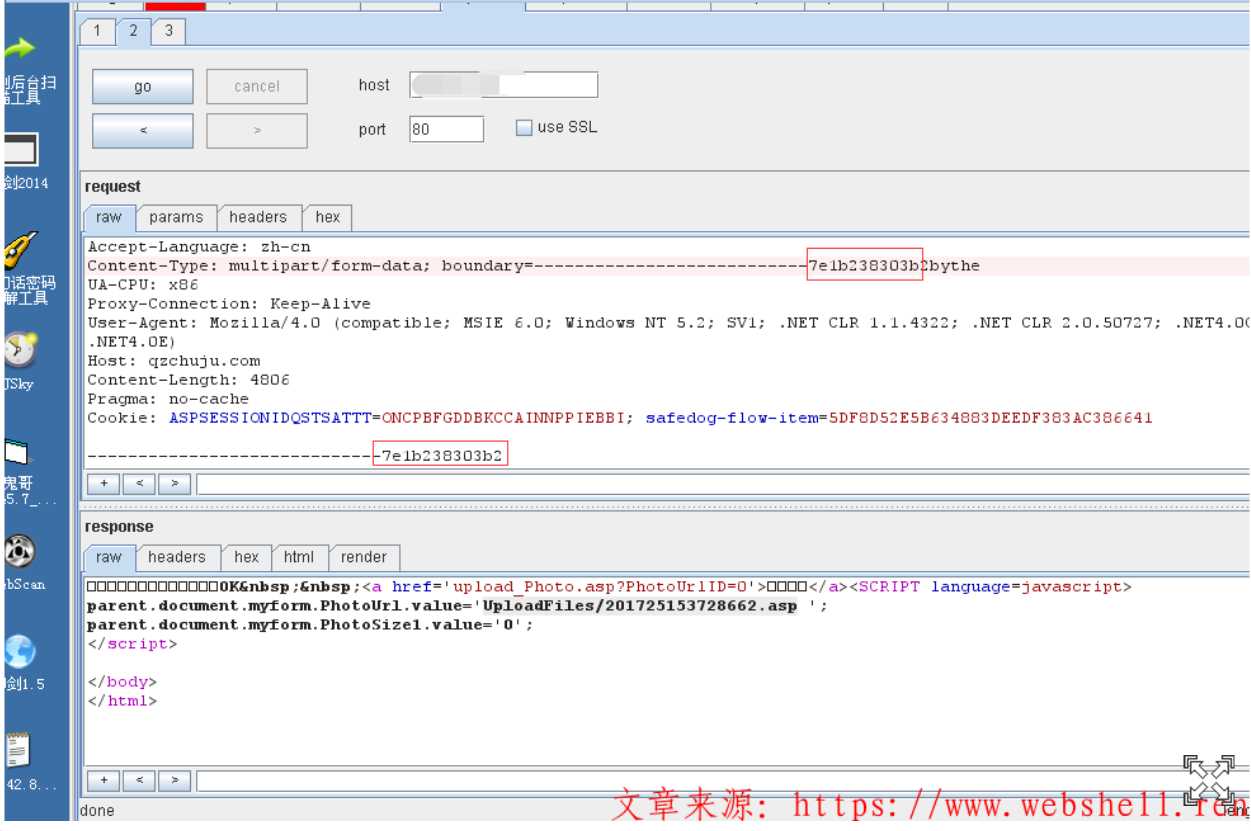
Task: Click the request search plus button
Action: point(104,484)
